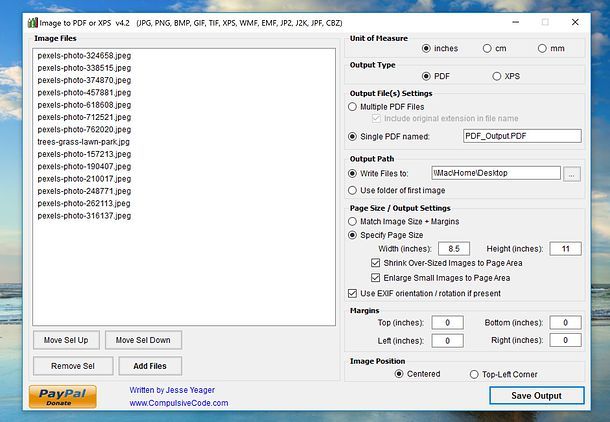Choose XPS output type
This screenshot has height=422, width=610.
point(496,76)
